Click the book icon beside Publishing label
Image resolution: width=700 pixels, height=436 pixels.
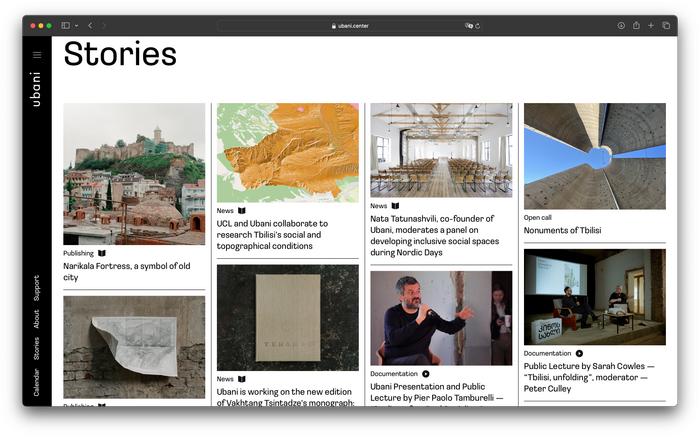click(102, 253)
